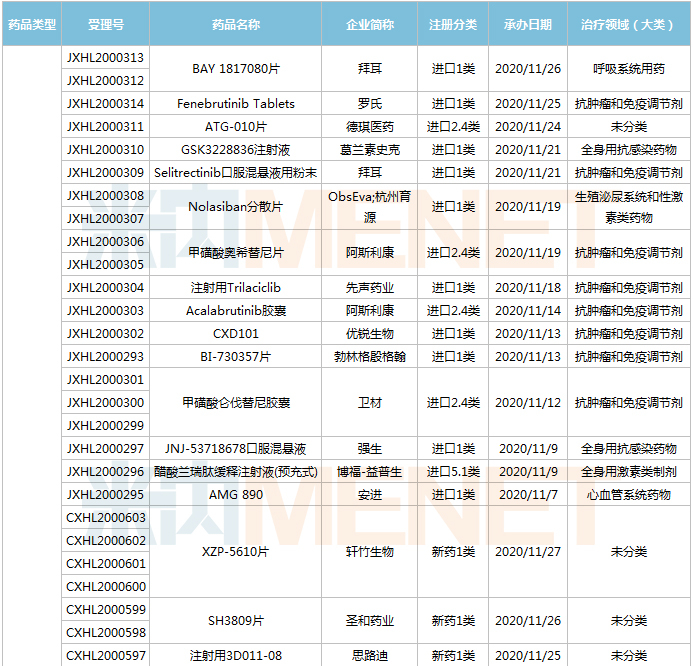Image resolution: width=693 pixels, height=666 pixels.
Task: Select Nolasiban分散片 drug name
Action: (x=235, y=207)
